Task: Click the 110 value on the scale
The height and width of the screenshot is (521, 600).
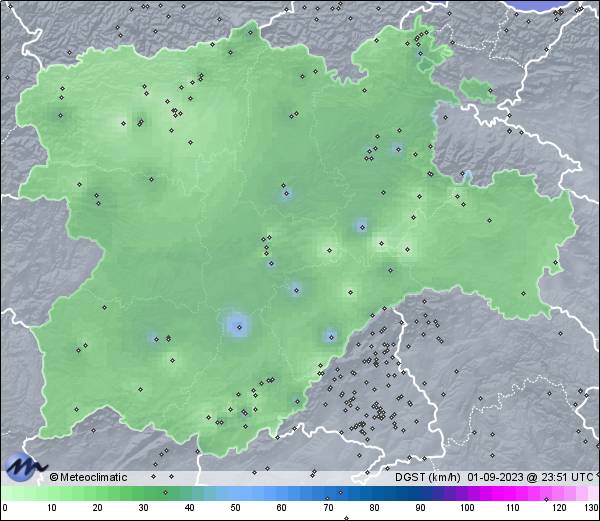Action: pos(513,508)
